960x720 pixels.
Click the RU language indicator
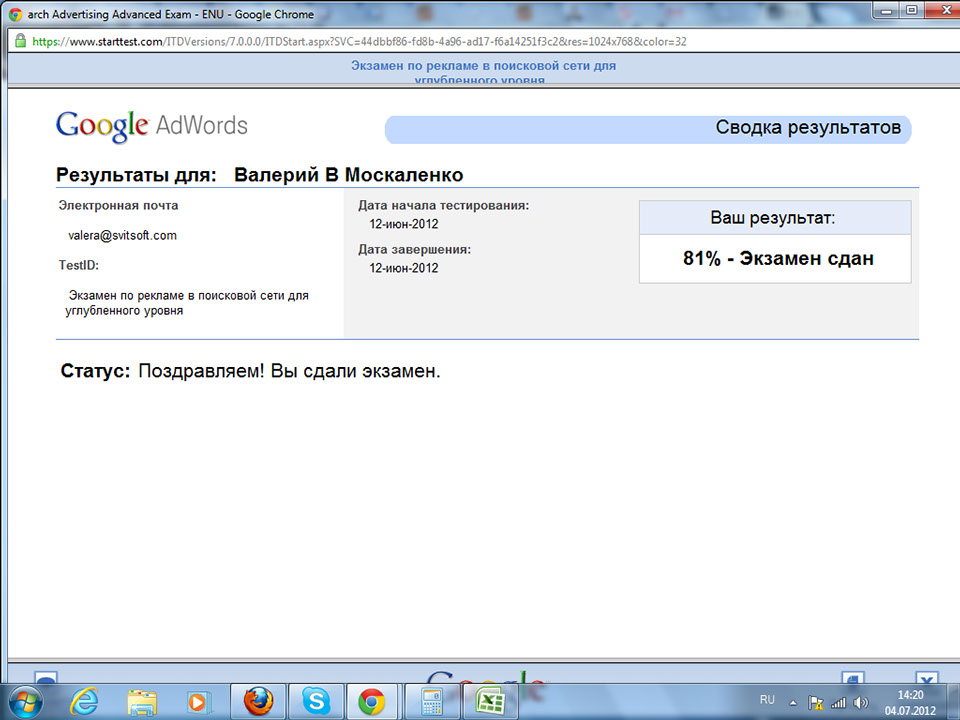767,700
